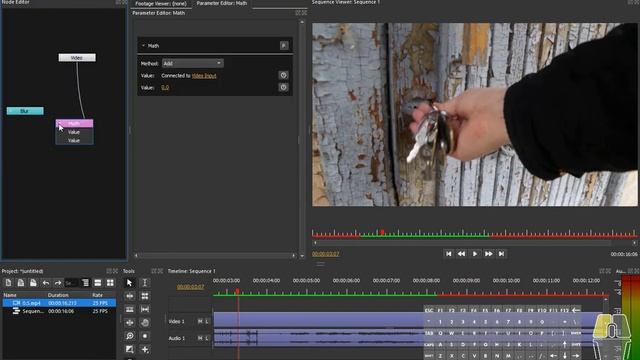The height and width of the screenshot is (360, 640).
Task: Select the Math node
Action: tap(74, 123)
